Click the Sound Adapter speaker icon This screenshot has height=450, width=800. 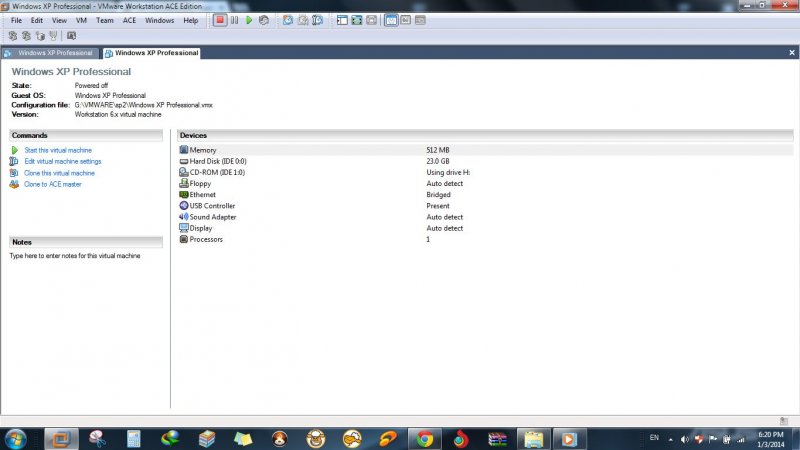click(184, 217)
